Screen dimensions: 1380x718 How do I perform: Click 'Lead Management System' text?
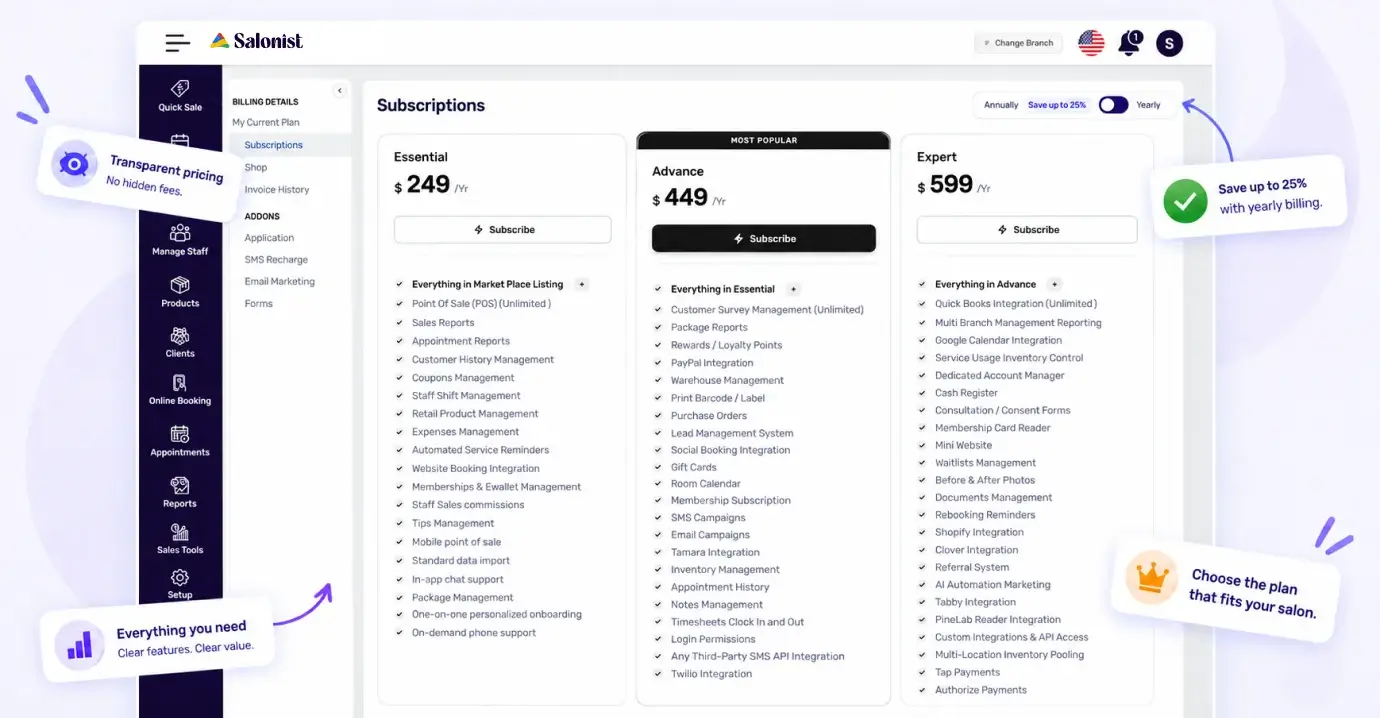(732, 433)
